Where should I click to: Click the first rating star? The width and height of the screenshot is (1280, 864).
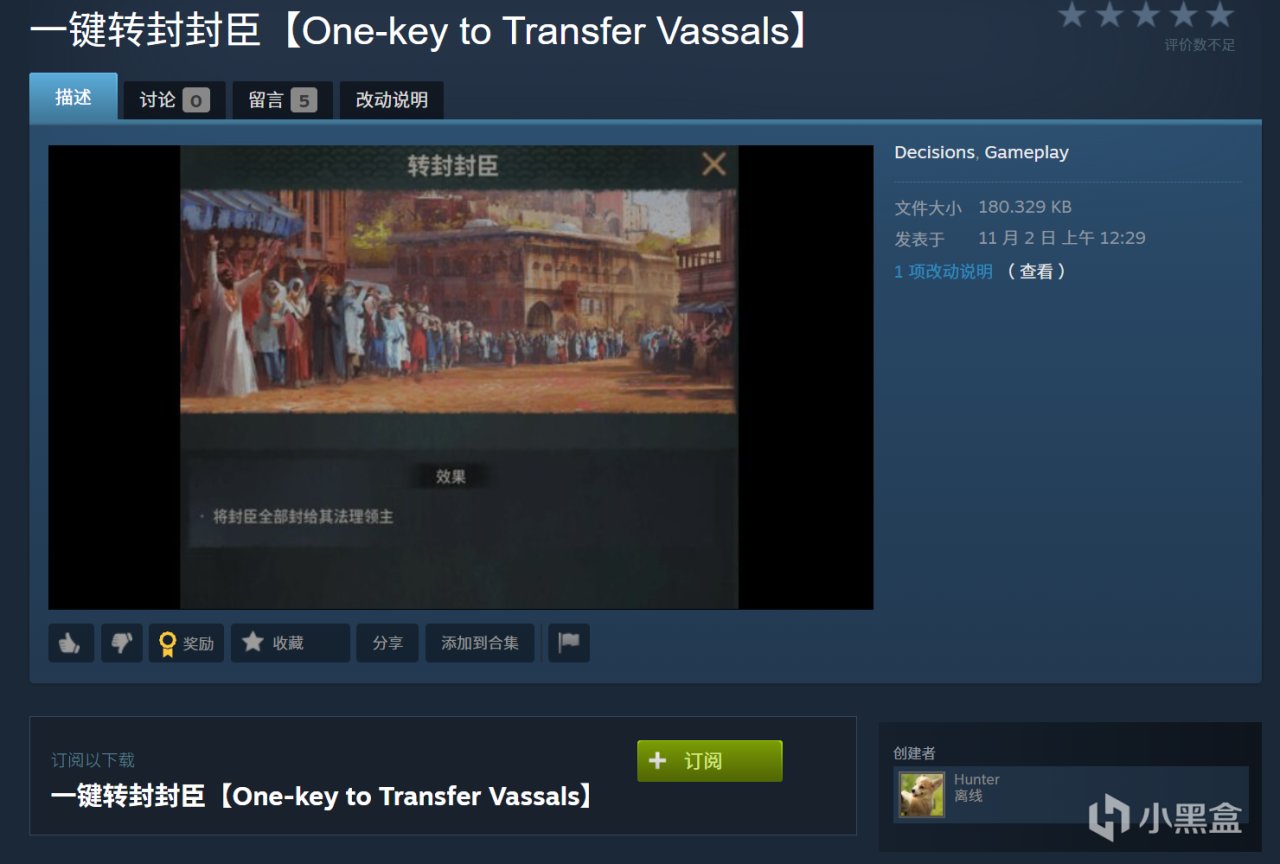tap(1072, 14)
